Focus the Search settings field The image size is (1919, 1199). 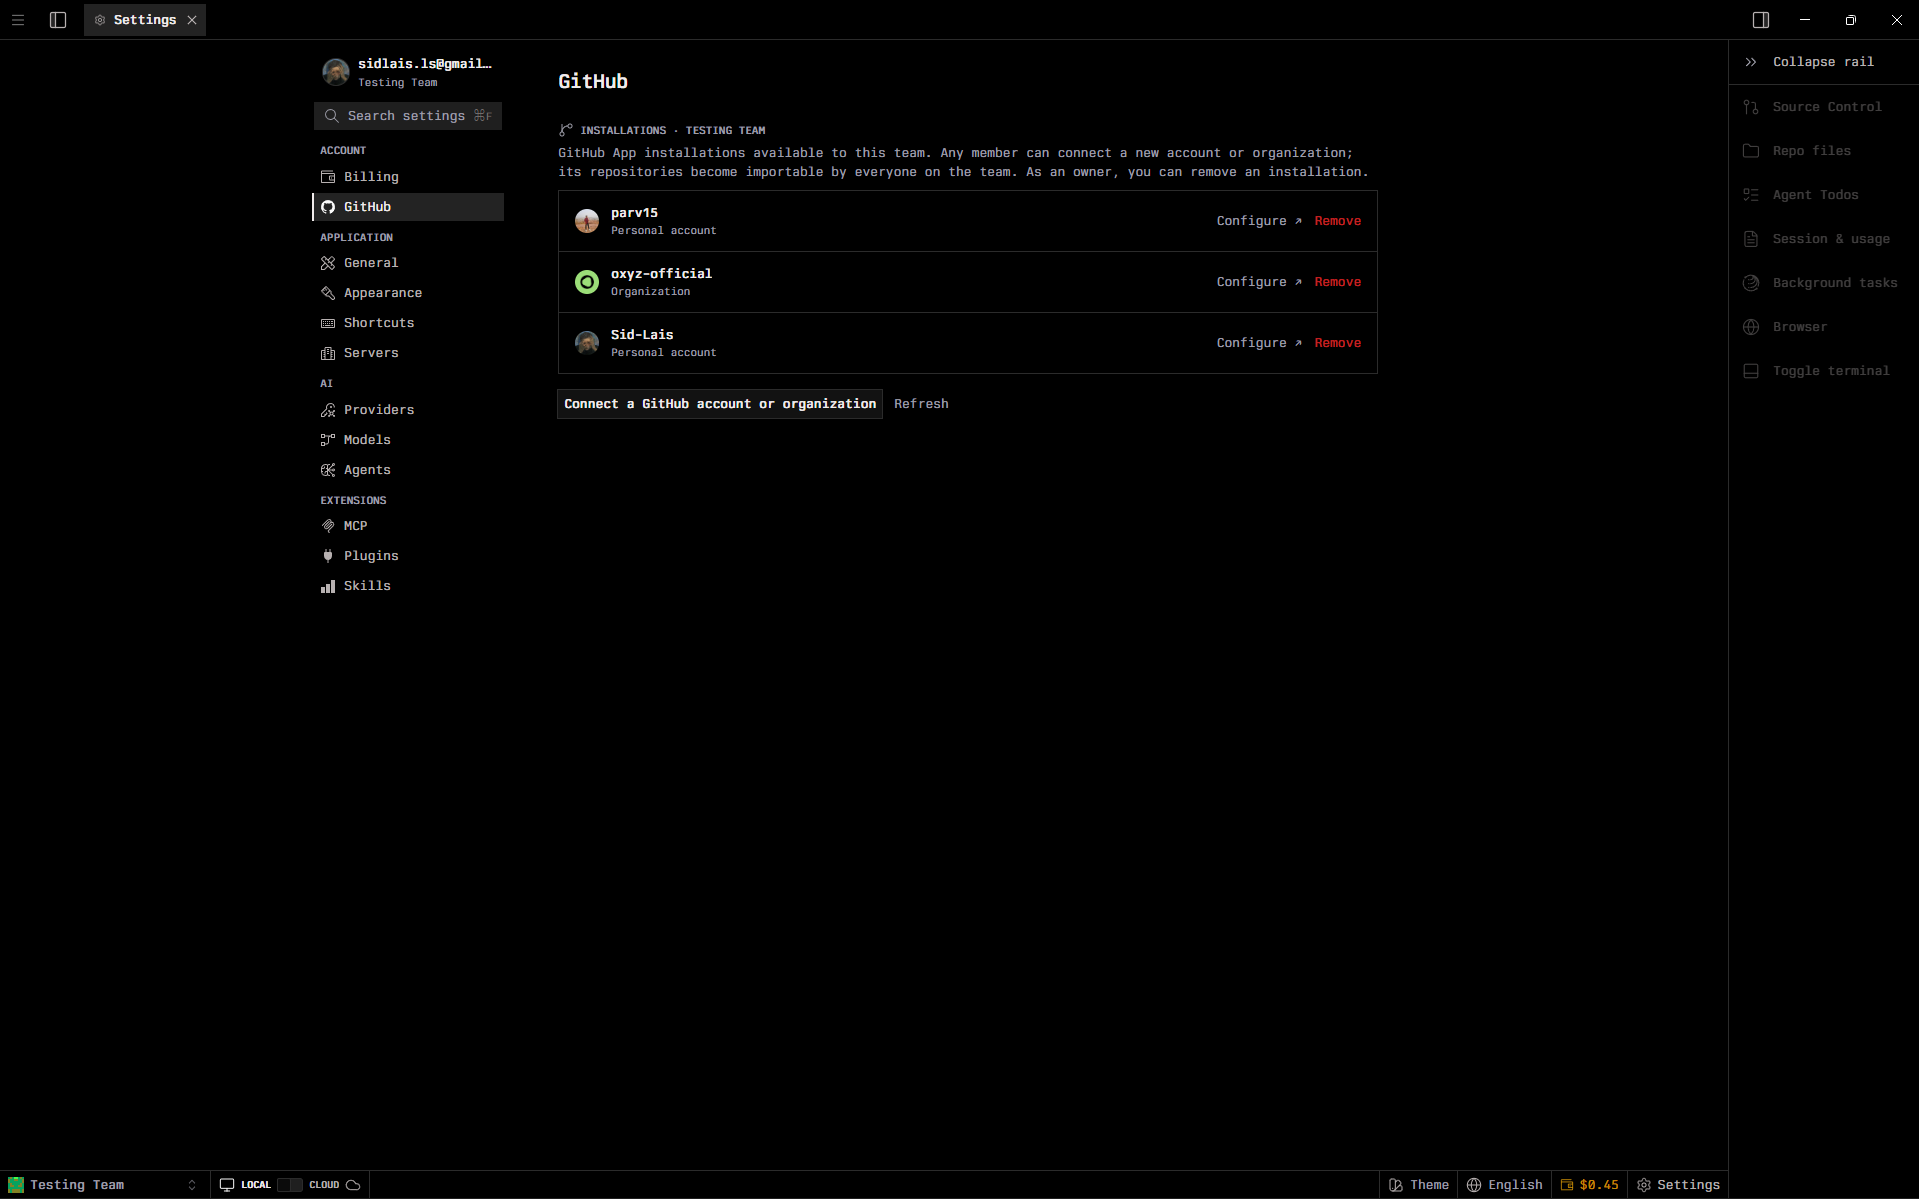[x=408, y=116]
